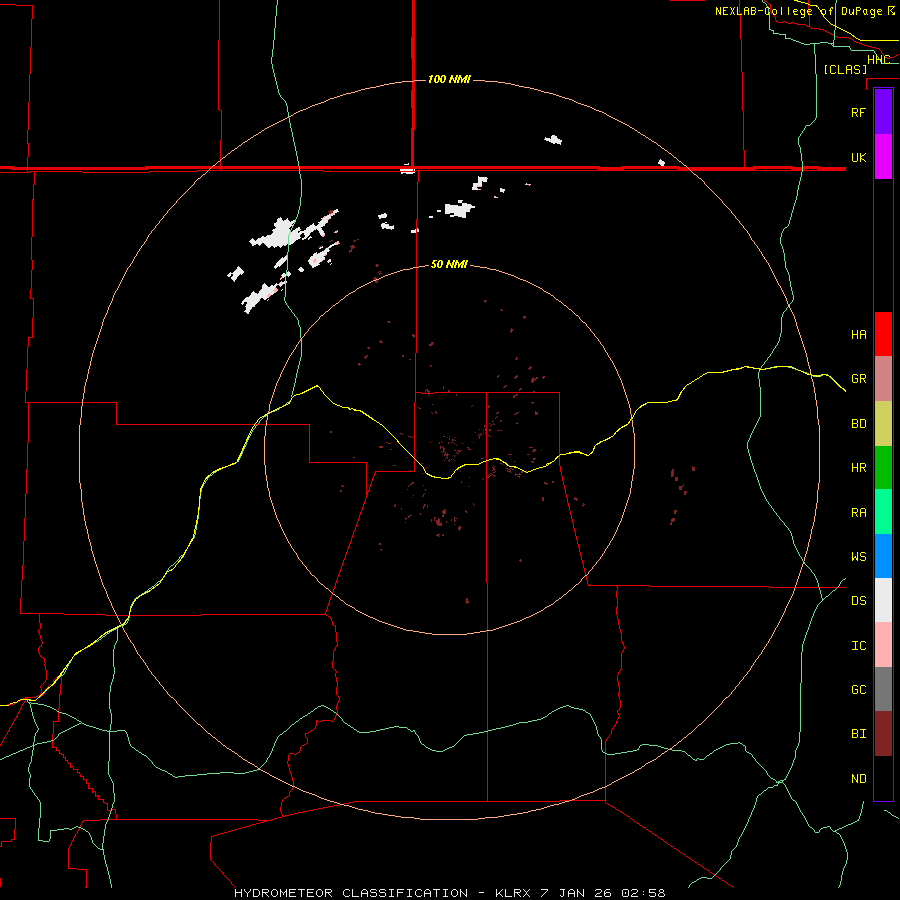Click the KLRX 7 JAN 26 02:58 timestamp
Screen dimensions: 900x900
tap(580, 893)
